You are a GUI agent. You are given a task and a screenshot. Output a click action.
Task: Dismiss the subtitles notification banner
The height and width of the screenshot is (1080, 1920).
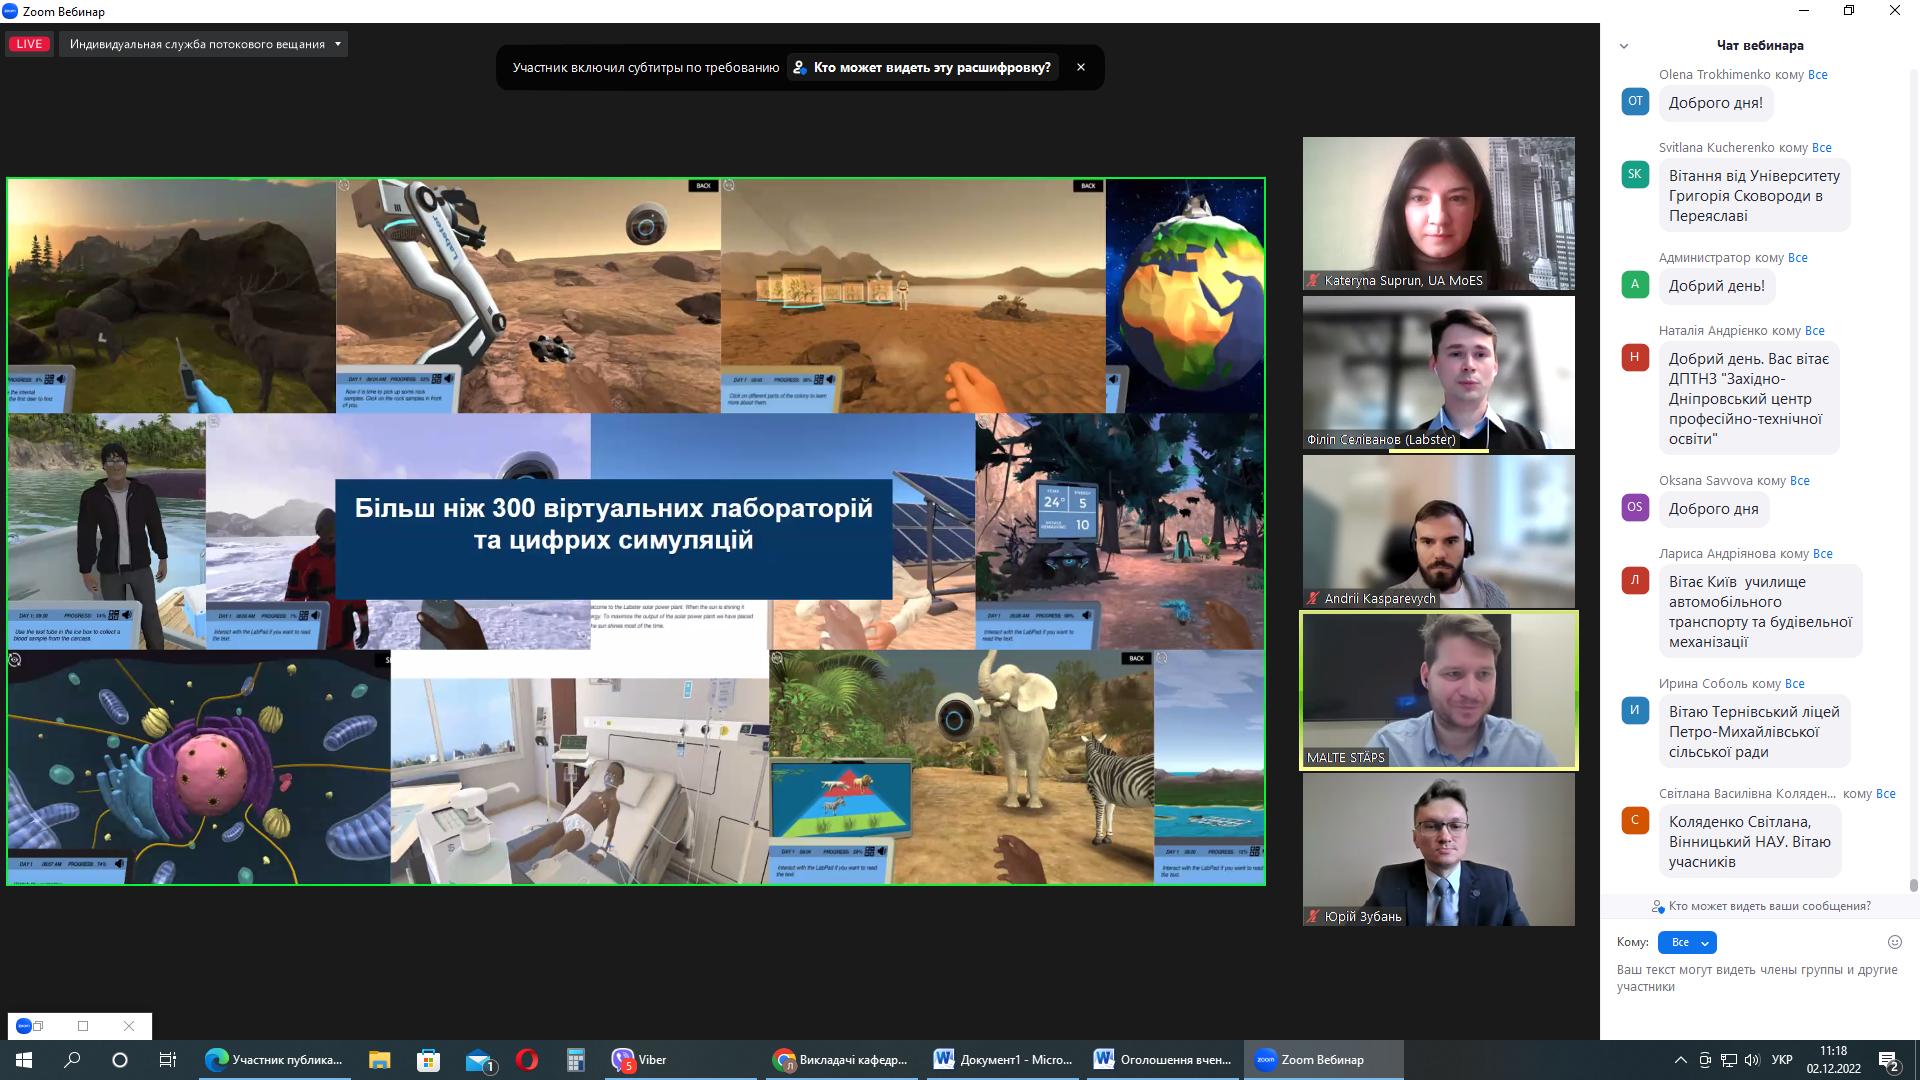coord(1080,67)
